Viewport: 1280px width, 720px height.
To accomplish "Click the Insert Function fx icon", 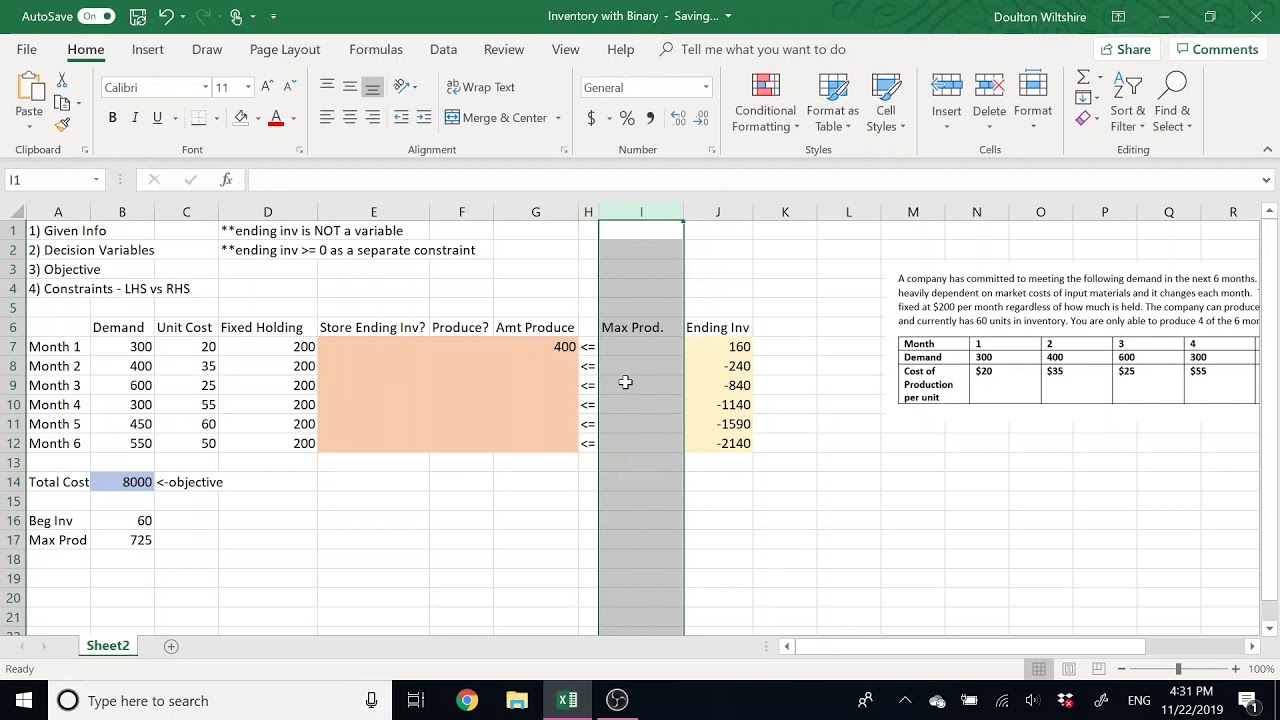I will tap(226, 179).
